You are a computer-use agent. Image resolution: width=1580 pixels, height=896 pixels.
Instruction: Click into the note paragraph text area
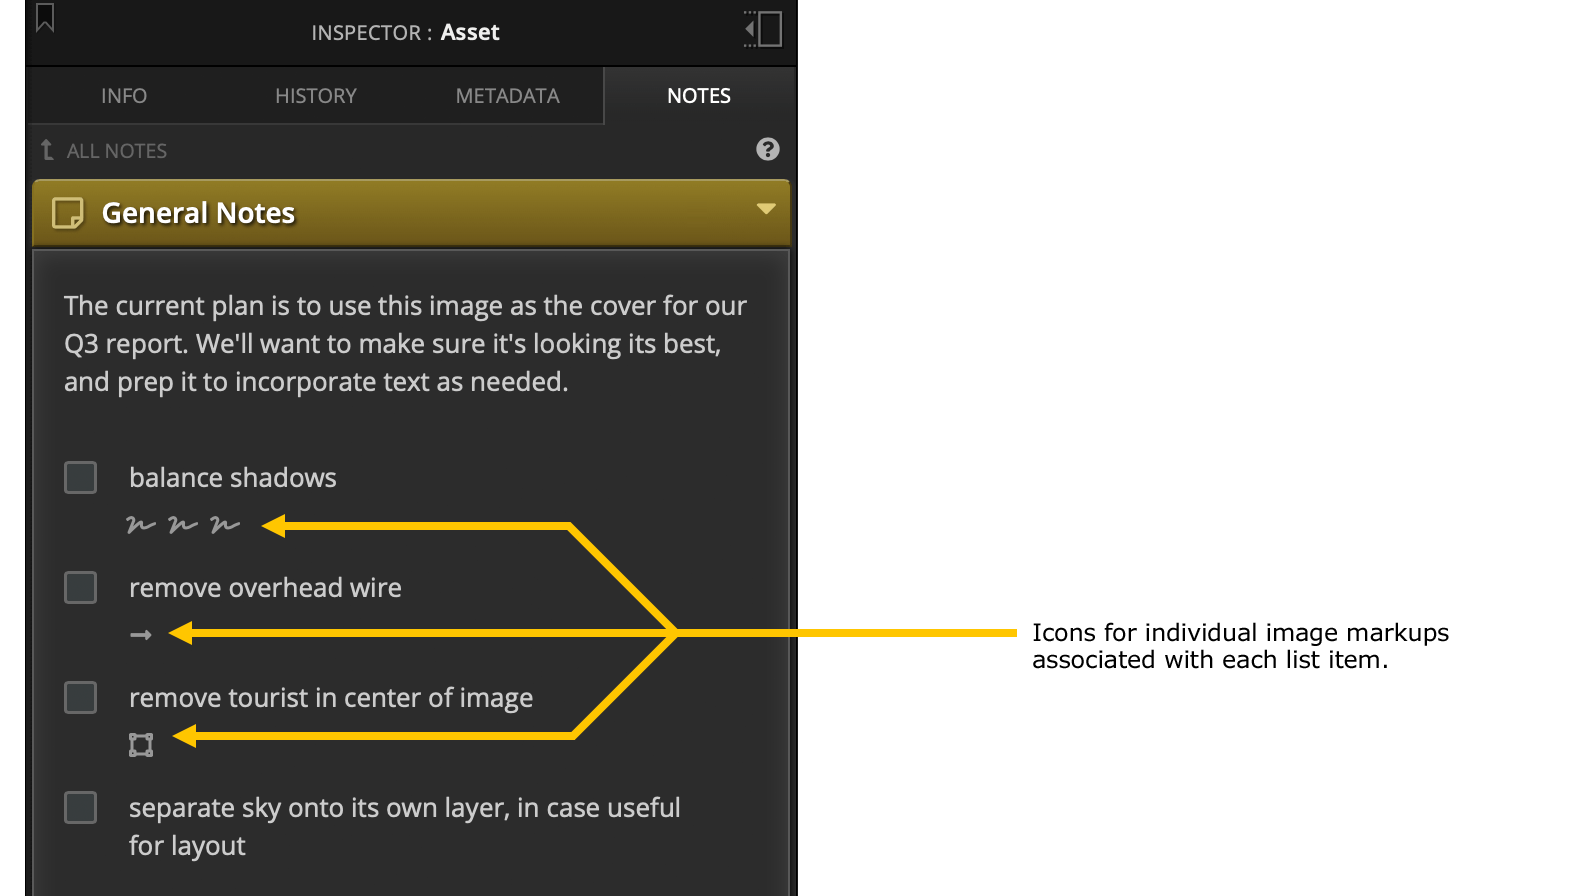pos(406,344)
